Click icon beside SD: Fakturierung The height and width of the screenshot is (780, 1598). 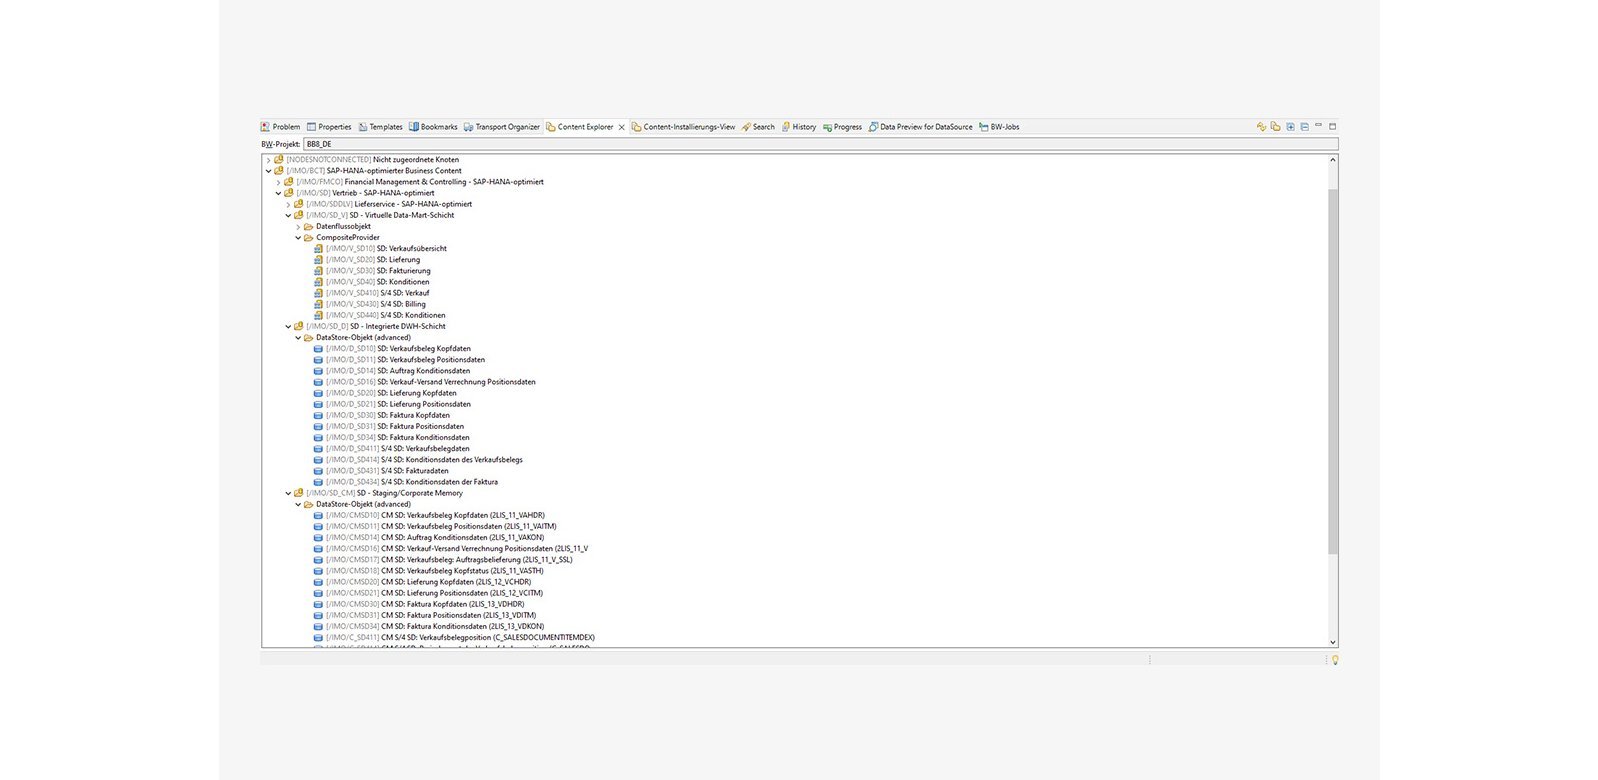point(318,271)
